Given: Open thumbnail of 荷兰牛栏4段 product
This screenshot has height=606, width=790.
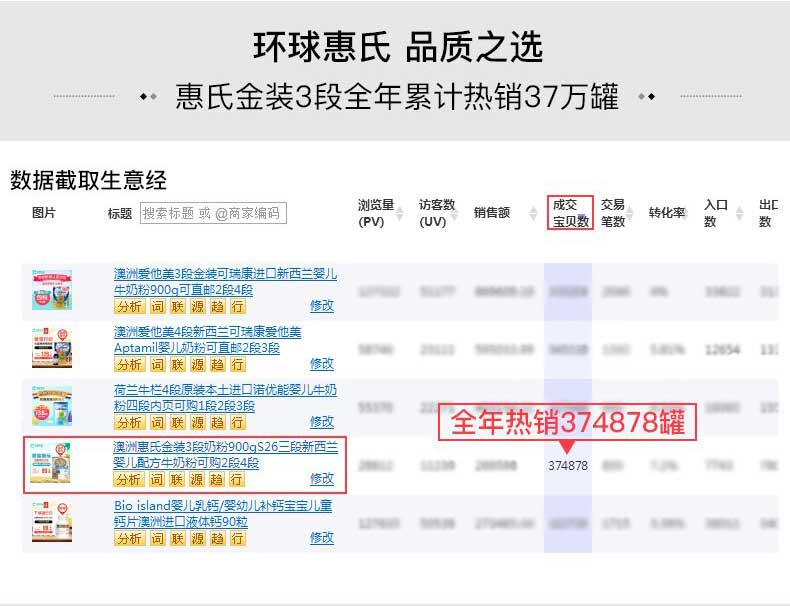Looking at the screenshot, I should (x=52, y=406).
